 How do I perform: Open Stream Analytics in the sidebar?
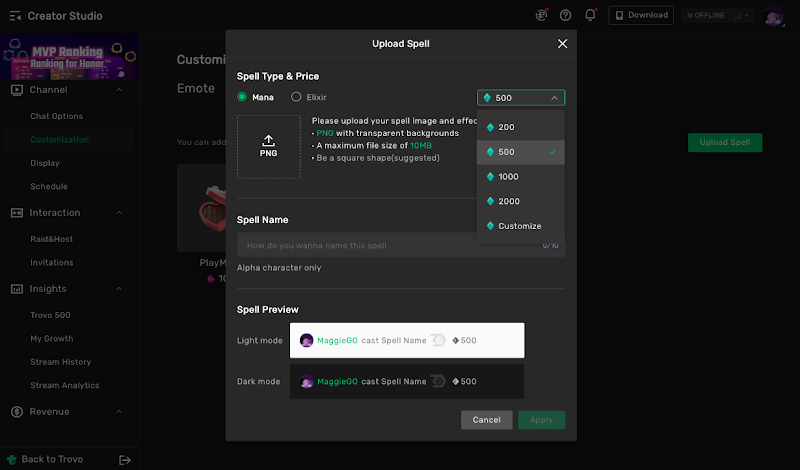[65, 385]
